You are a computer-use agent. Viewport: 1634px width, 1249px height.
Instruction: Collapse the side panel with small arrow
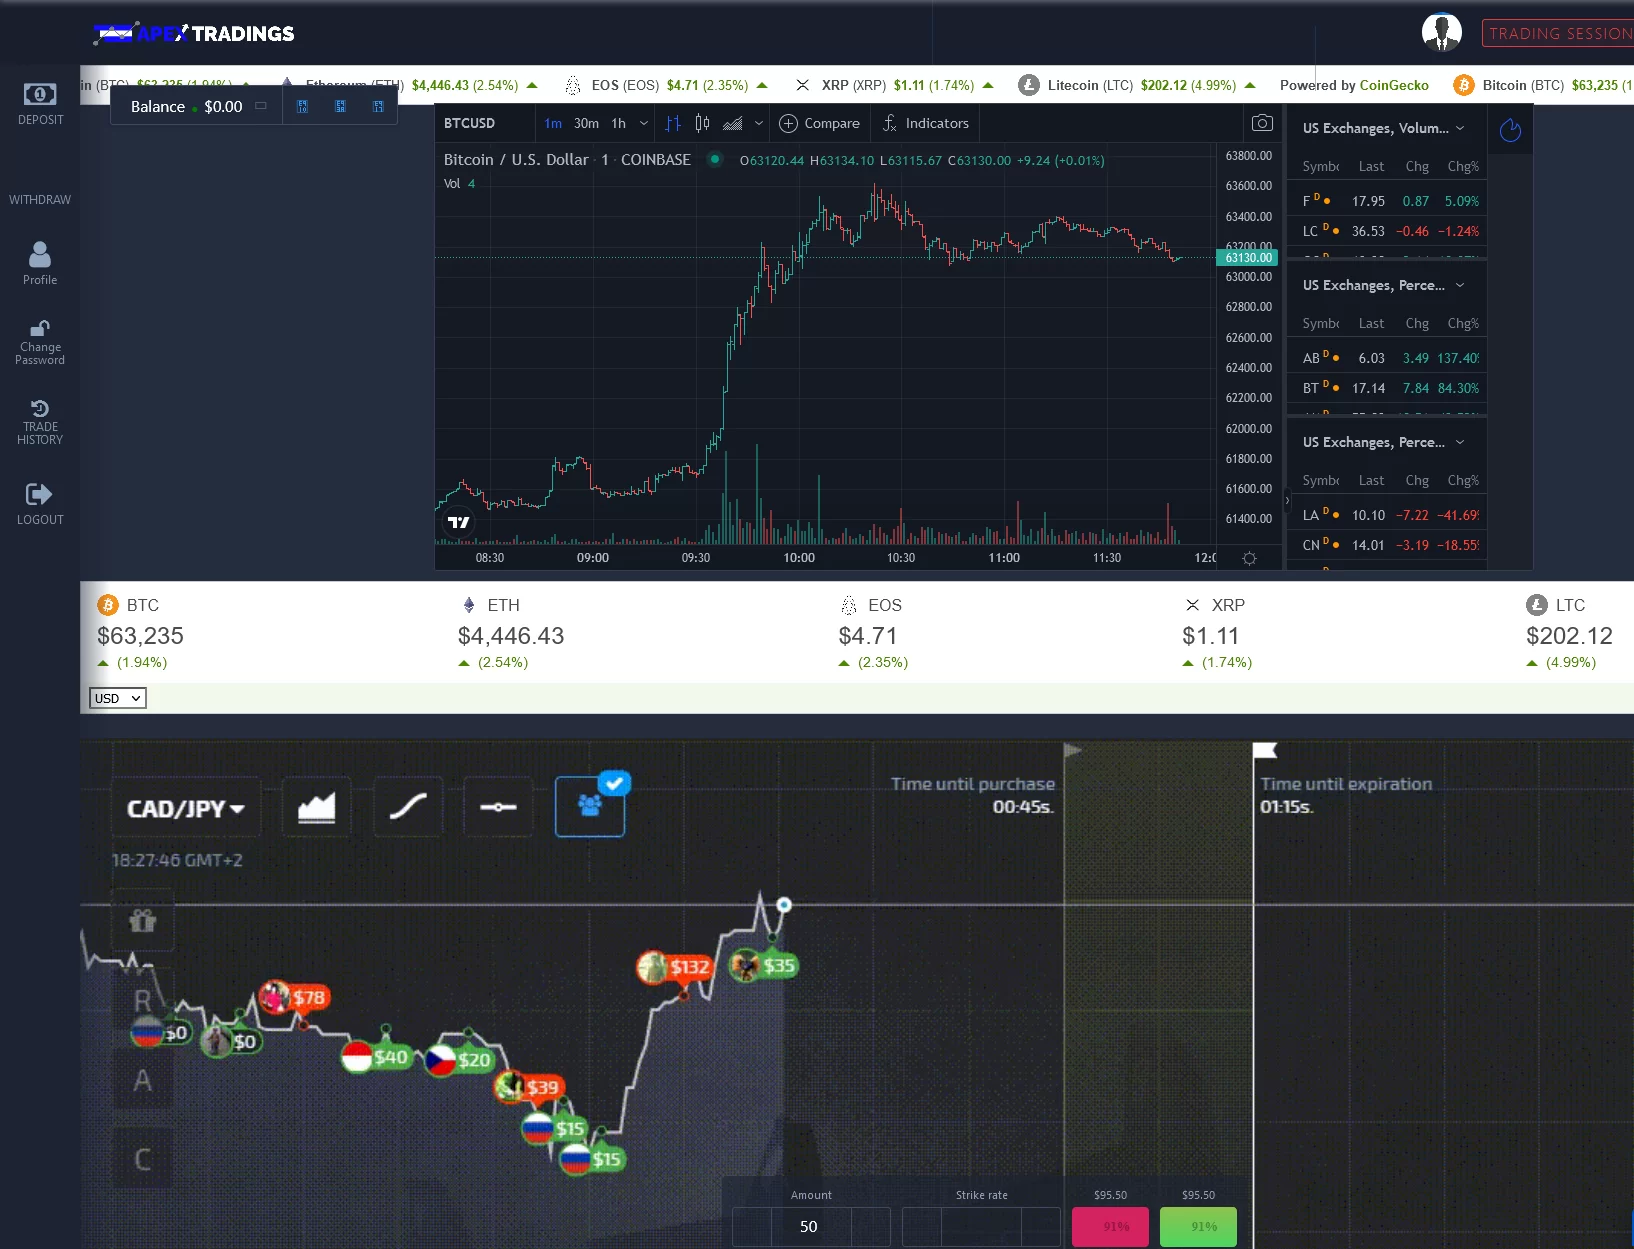click(x=1287, y=500)
